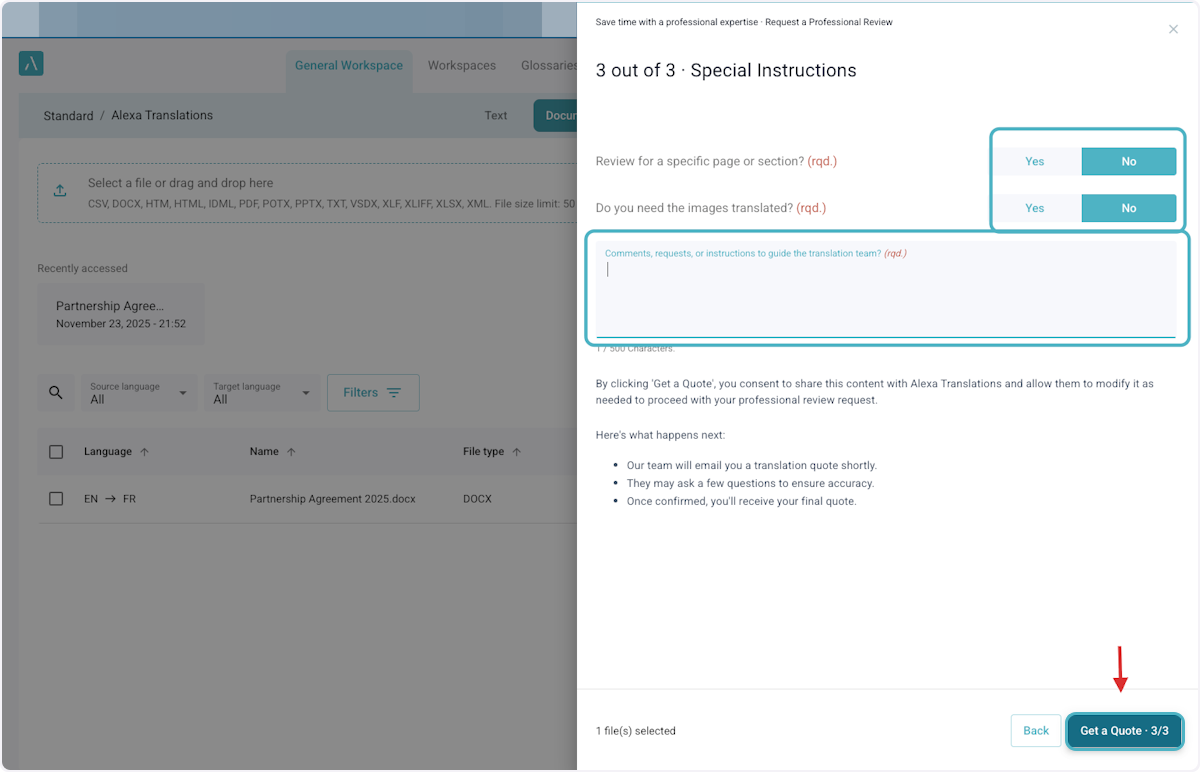The width and height of the screenshot is (1200, 772).
Task: Click the Get a Quote button
Action: tap(1124, 731)
